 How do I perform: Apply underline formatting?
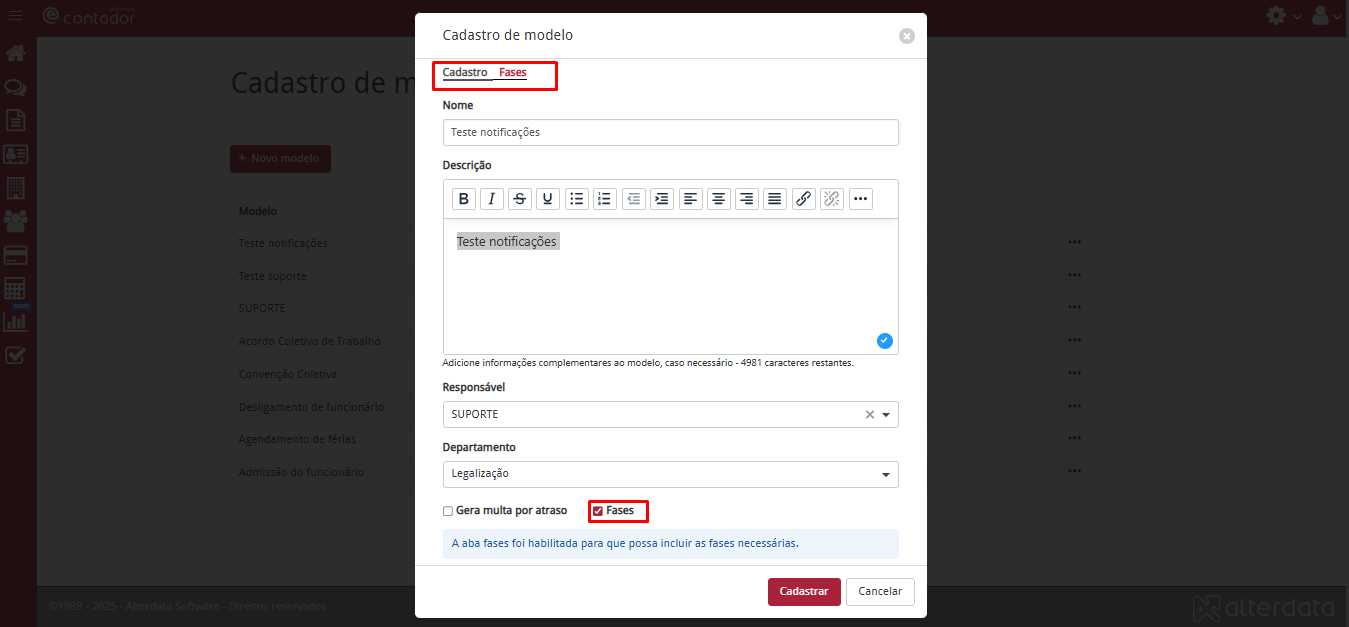(548, 199)
